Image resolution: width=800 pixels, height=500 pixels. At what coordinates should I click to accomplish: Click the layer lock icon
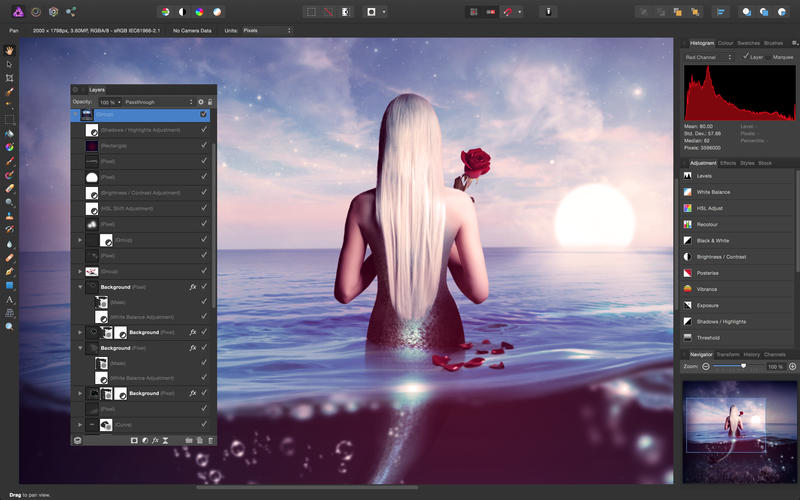coord(210,102)
